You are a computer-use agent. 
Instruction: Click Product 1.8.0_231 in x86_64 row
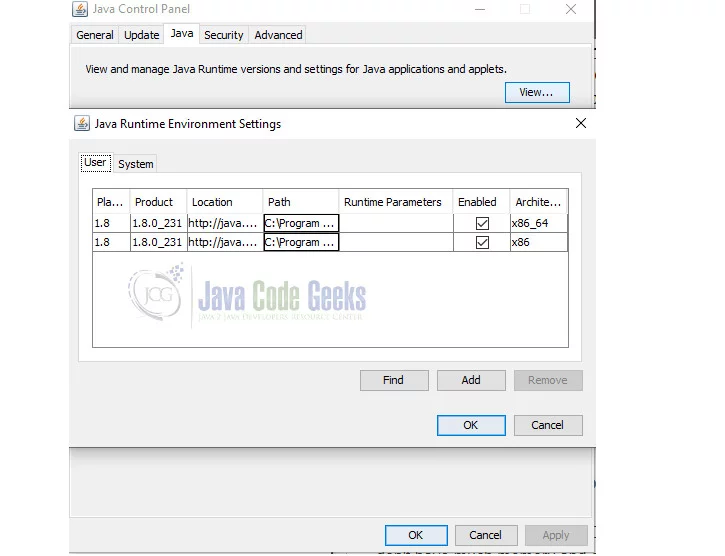pyautogui.click(x=158, y=223)
